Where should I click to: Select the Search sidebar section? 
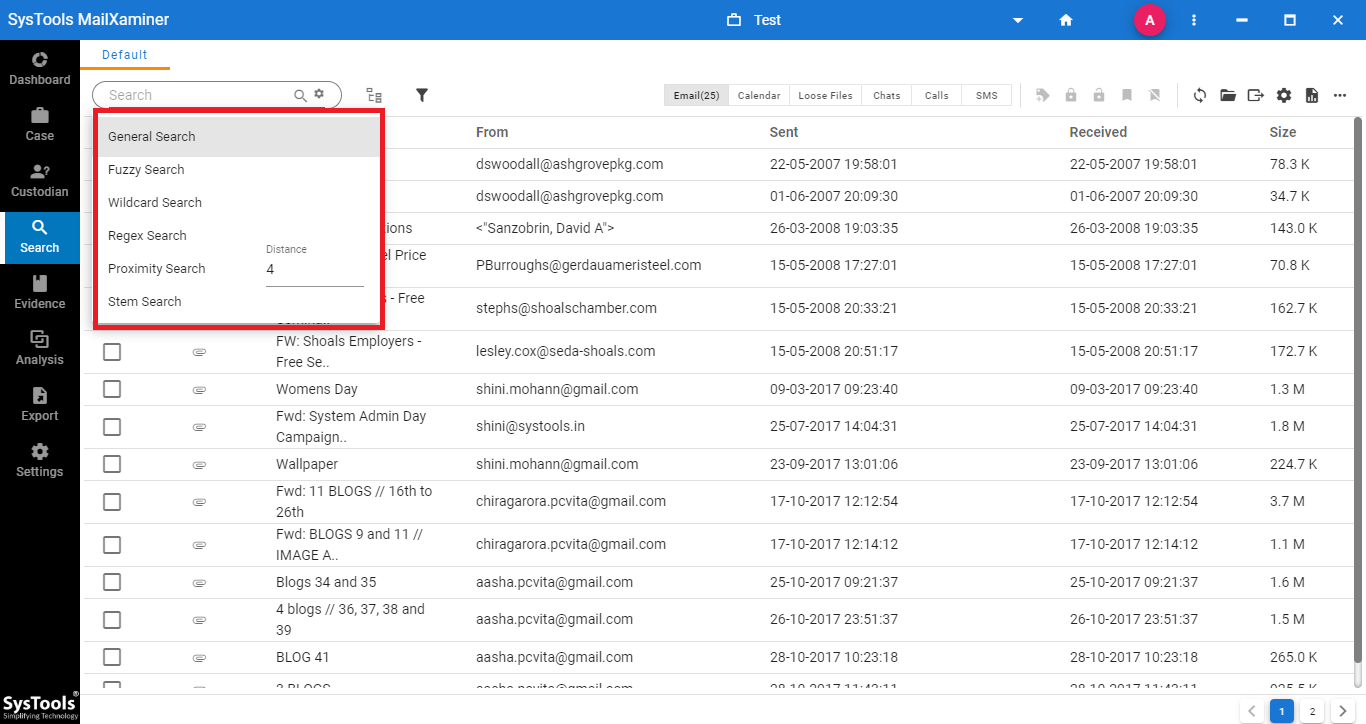point(40,237)
